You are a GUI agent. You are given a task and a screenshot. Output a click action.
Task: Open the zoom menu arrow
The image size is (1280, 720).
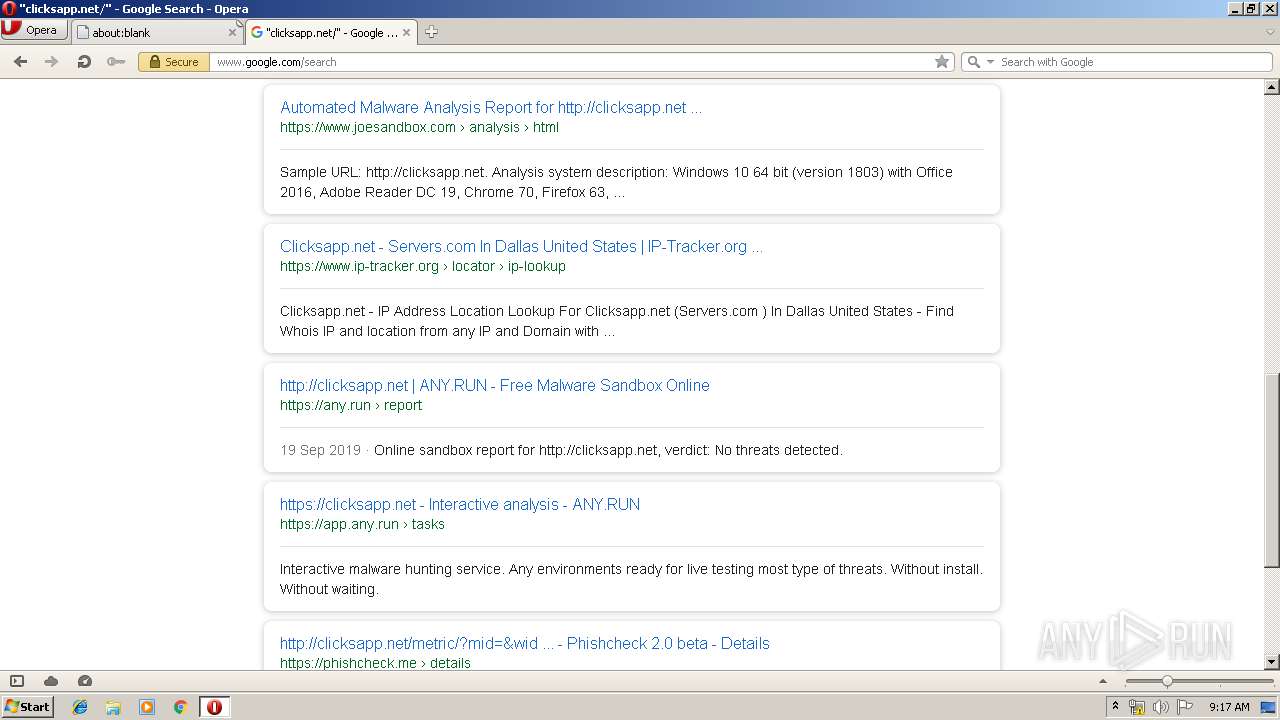click(x=1103, y=681)
